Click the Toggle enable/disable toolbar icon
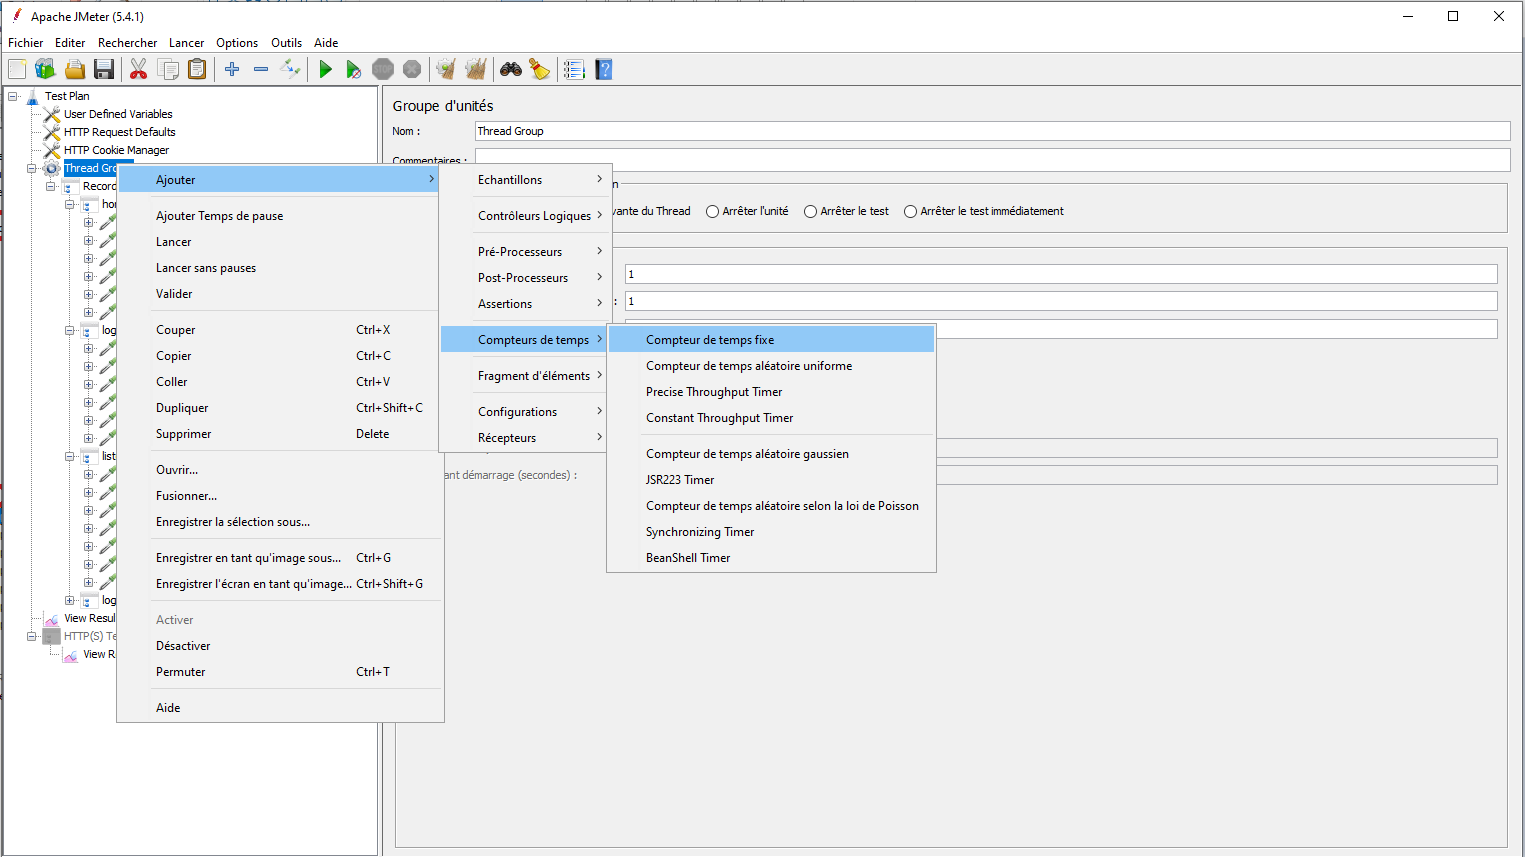 click(290, 69)
